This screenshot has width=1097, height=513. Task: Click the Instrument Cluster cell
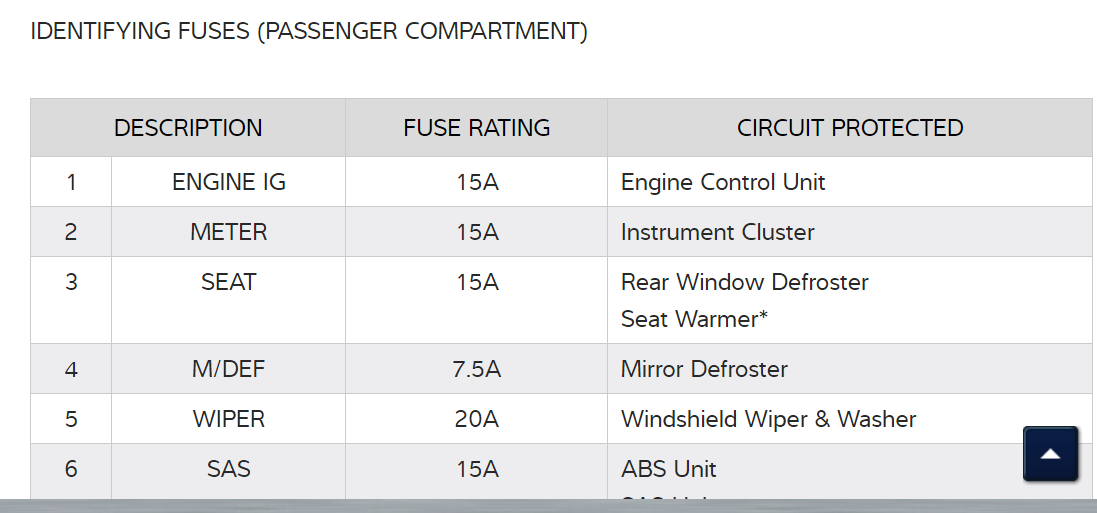pyautogui.click(x=717, y=232)
